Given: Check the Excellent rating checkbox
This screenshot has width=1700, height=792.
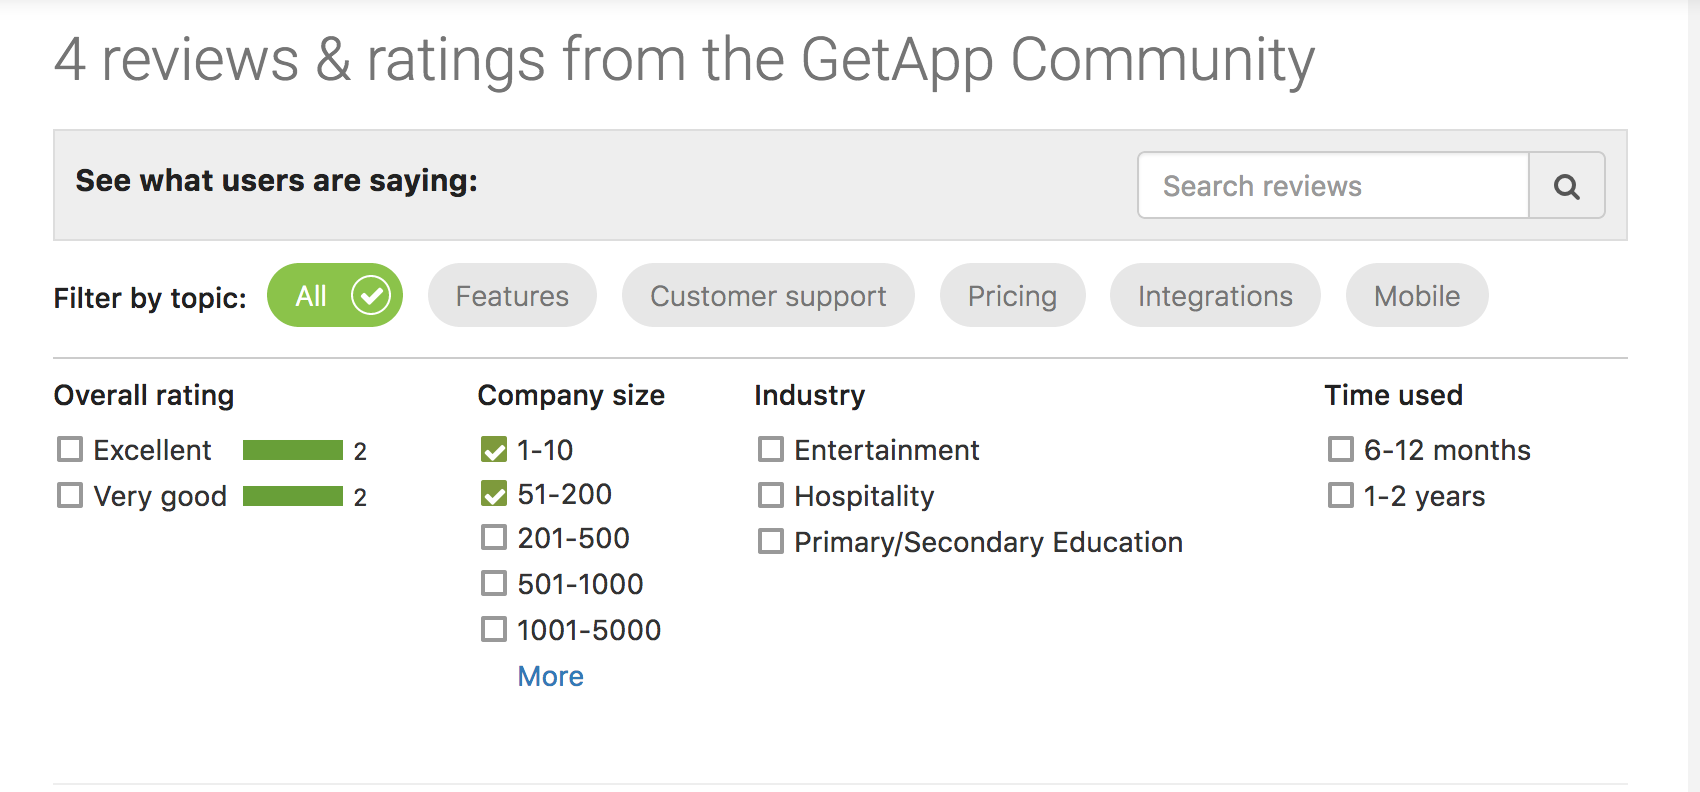Looking at the screenshot, I should [69, 449].
